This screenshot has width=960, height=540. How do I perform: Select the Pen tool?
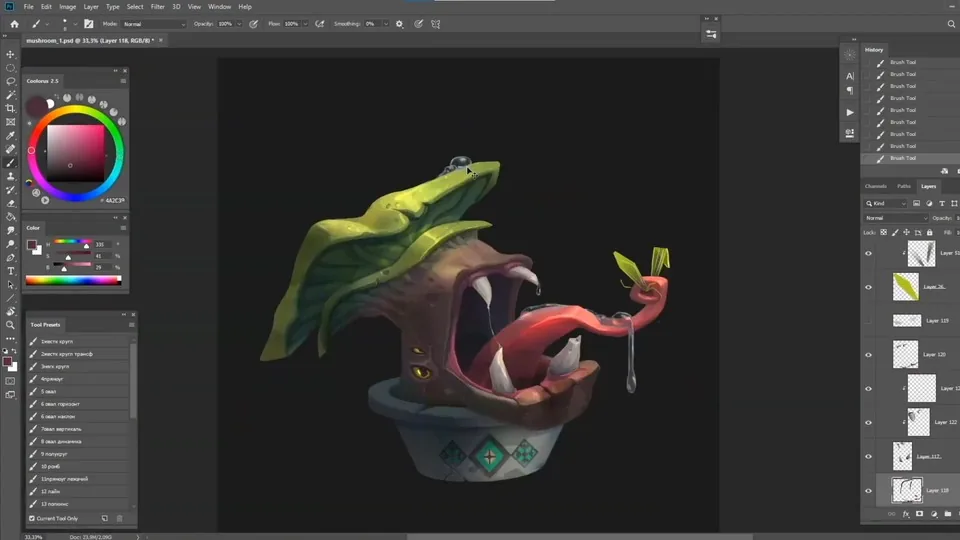pyautogui.click(x=10, y=257)
